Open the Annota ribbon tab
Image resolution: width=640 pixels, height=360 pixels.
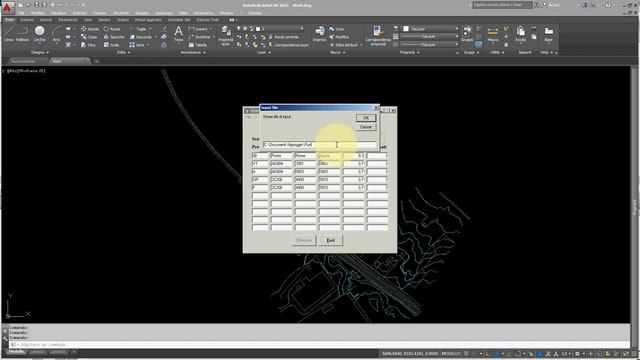click(46, 20)
